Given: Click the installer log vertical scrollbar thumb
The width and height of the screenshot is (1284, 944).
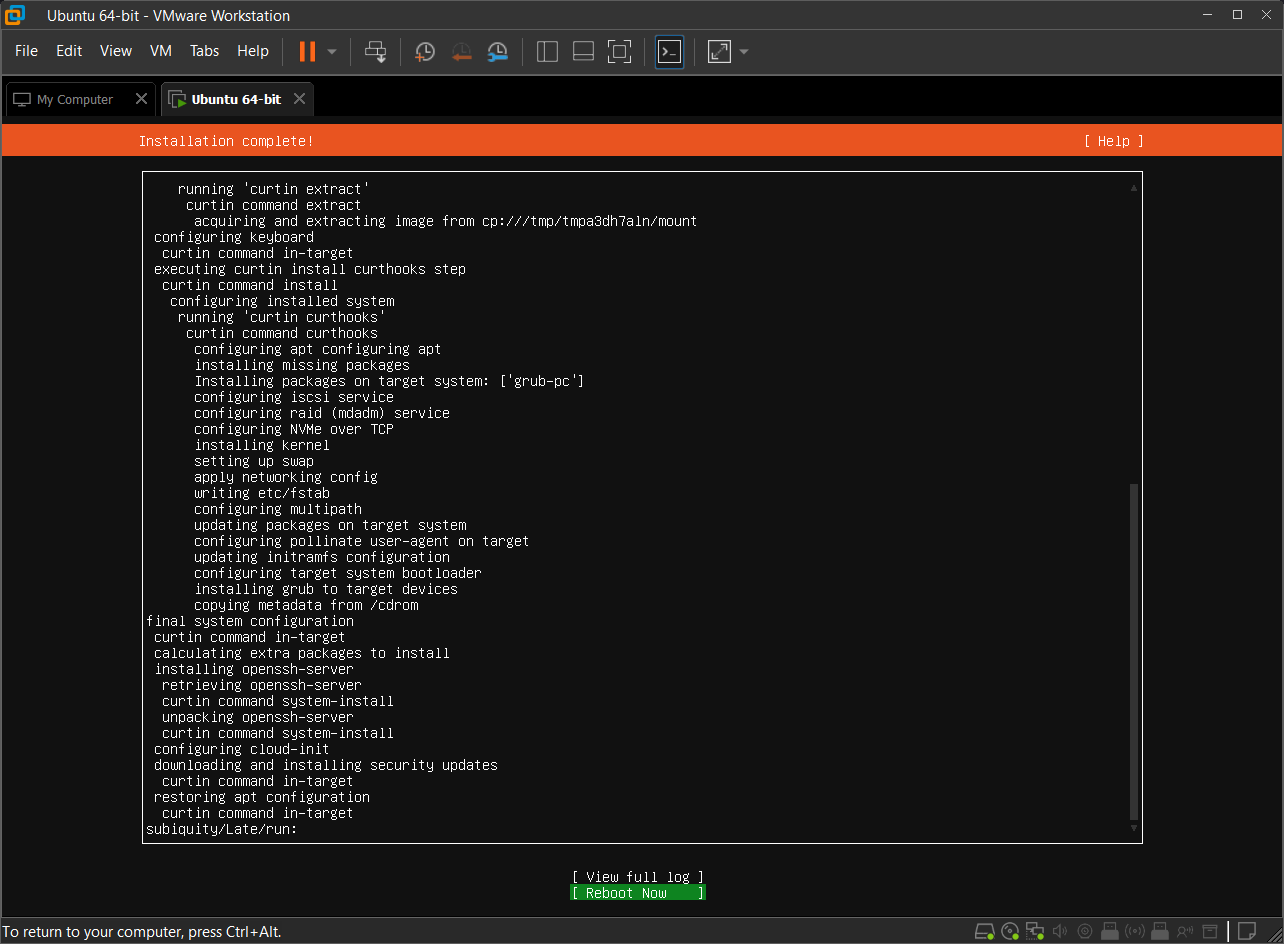Looking at the screenshot, I should click(1133, 650).
